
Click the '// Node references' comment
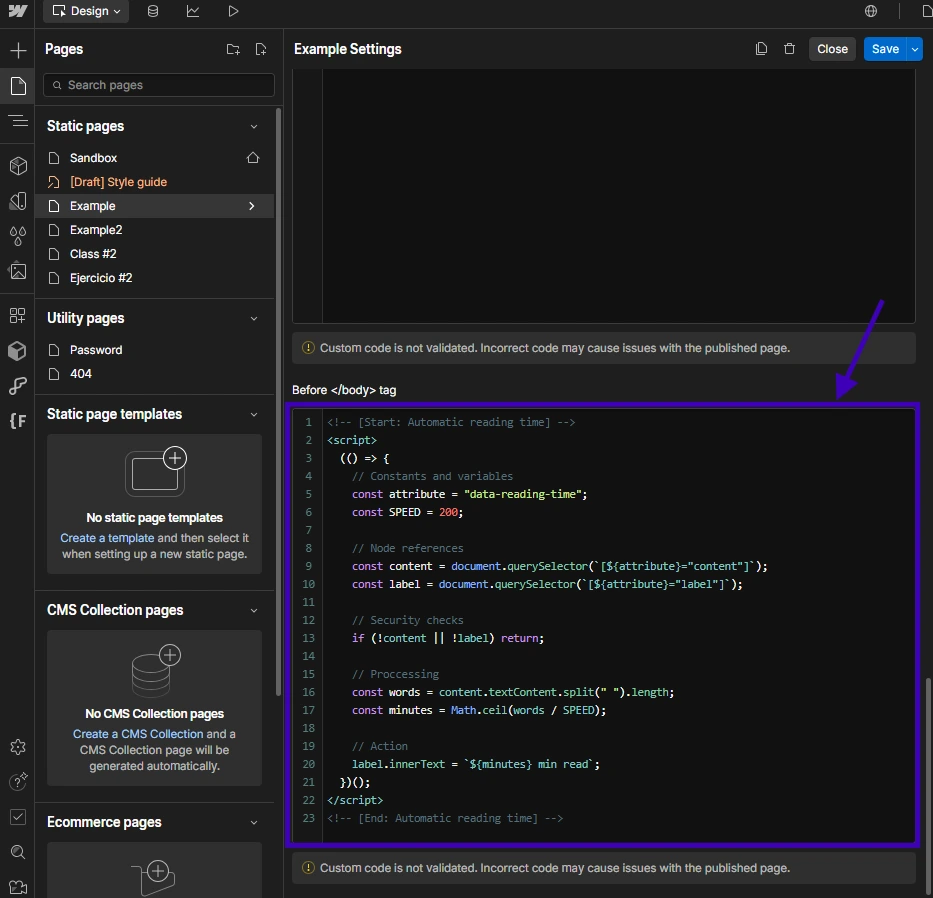pyautogui.click(x=408, y=548)
